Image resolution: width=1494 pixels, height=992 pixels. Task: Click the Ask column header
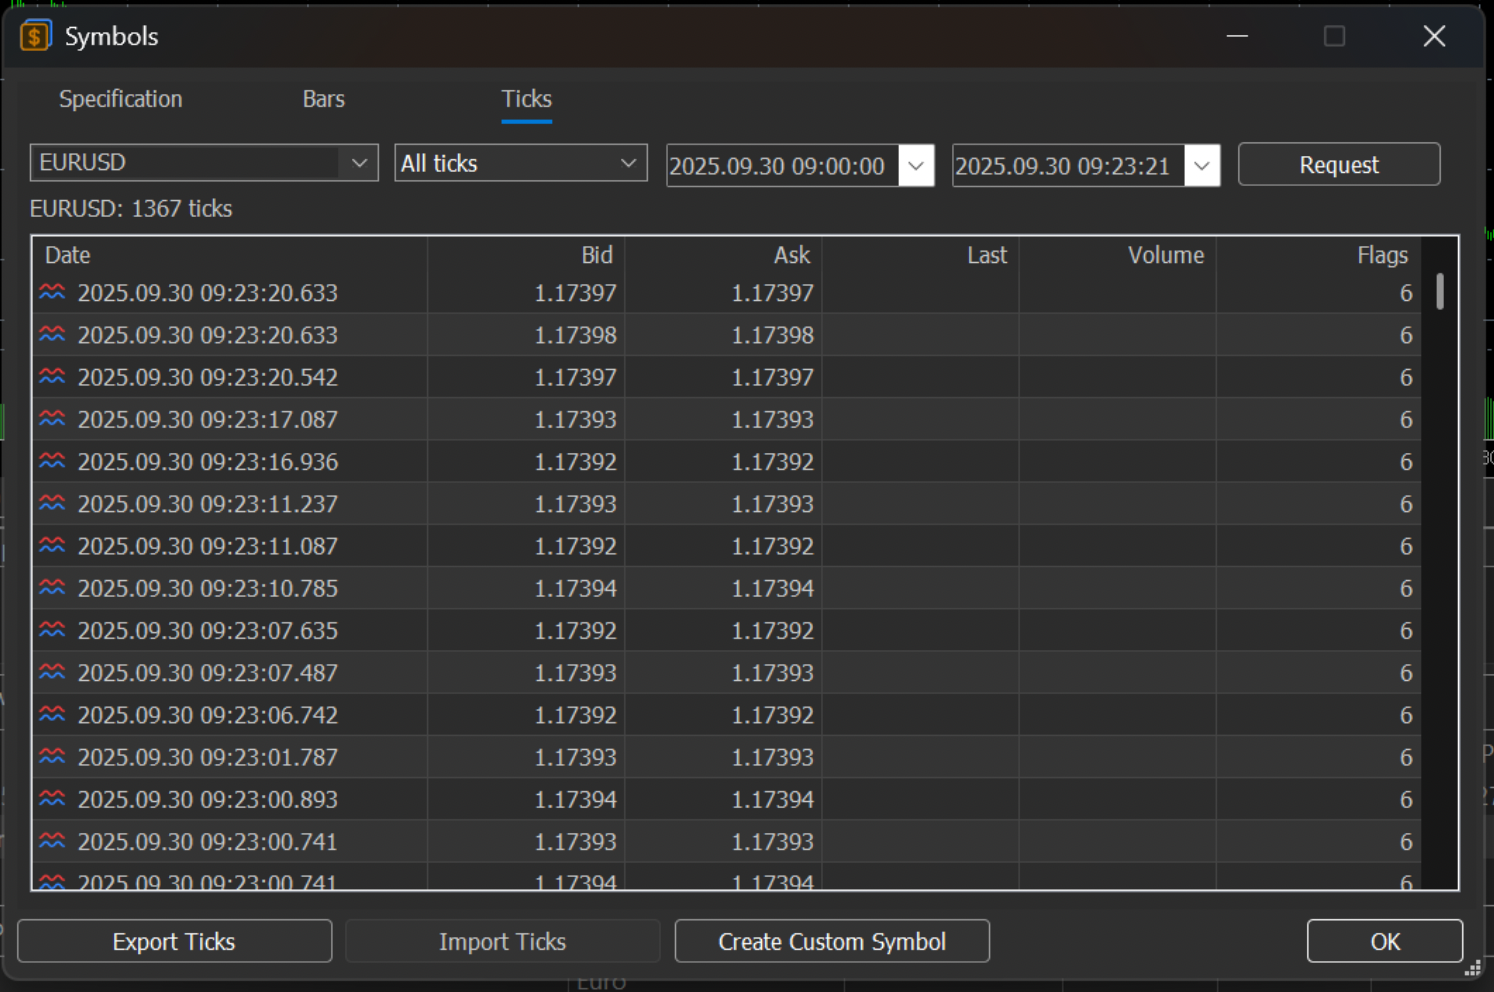pyautogui.click(x=724, y=255)
